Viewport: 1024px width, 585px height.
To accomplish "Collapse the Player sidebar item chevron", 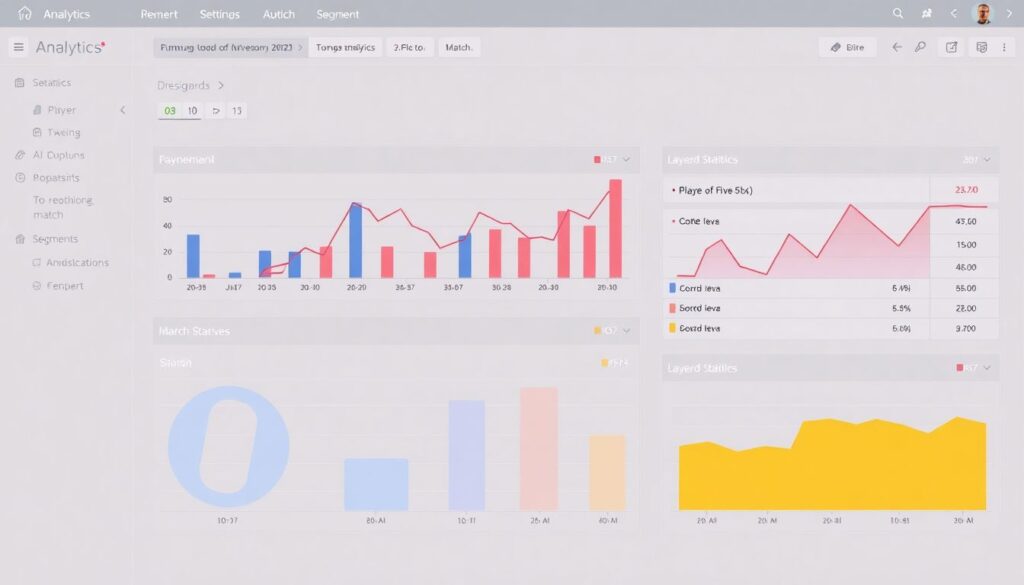I will pos(123,110).
